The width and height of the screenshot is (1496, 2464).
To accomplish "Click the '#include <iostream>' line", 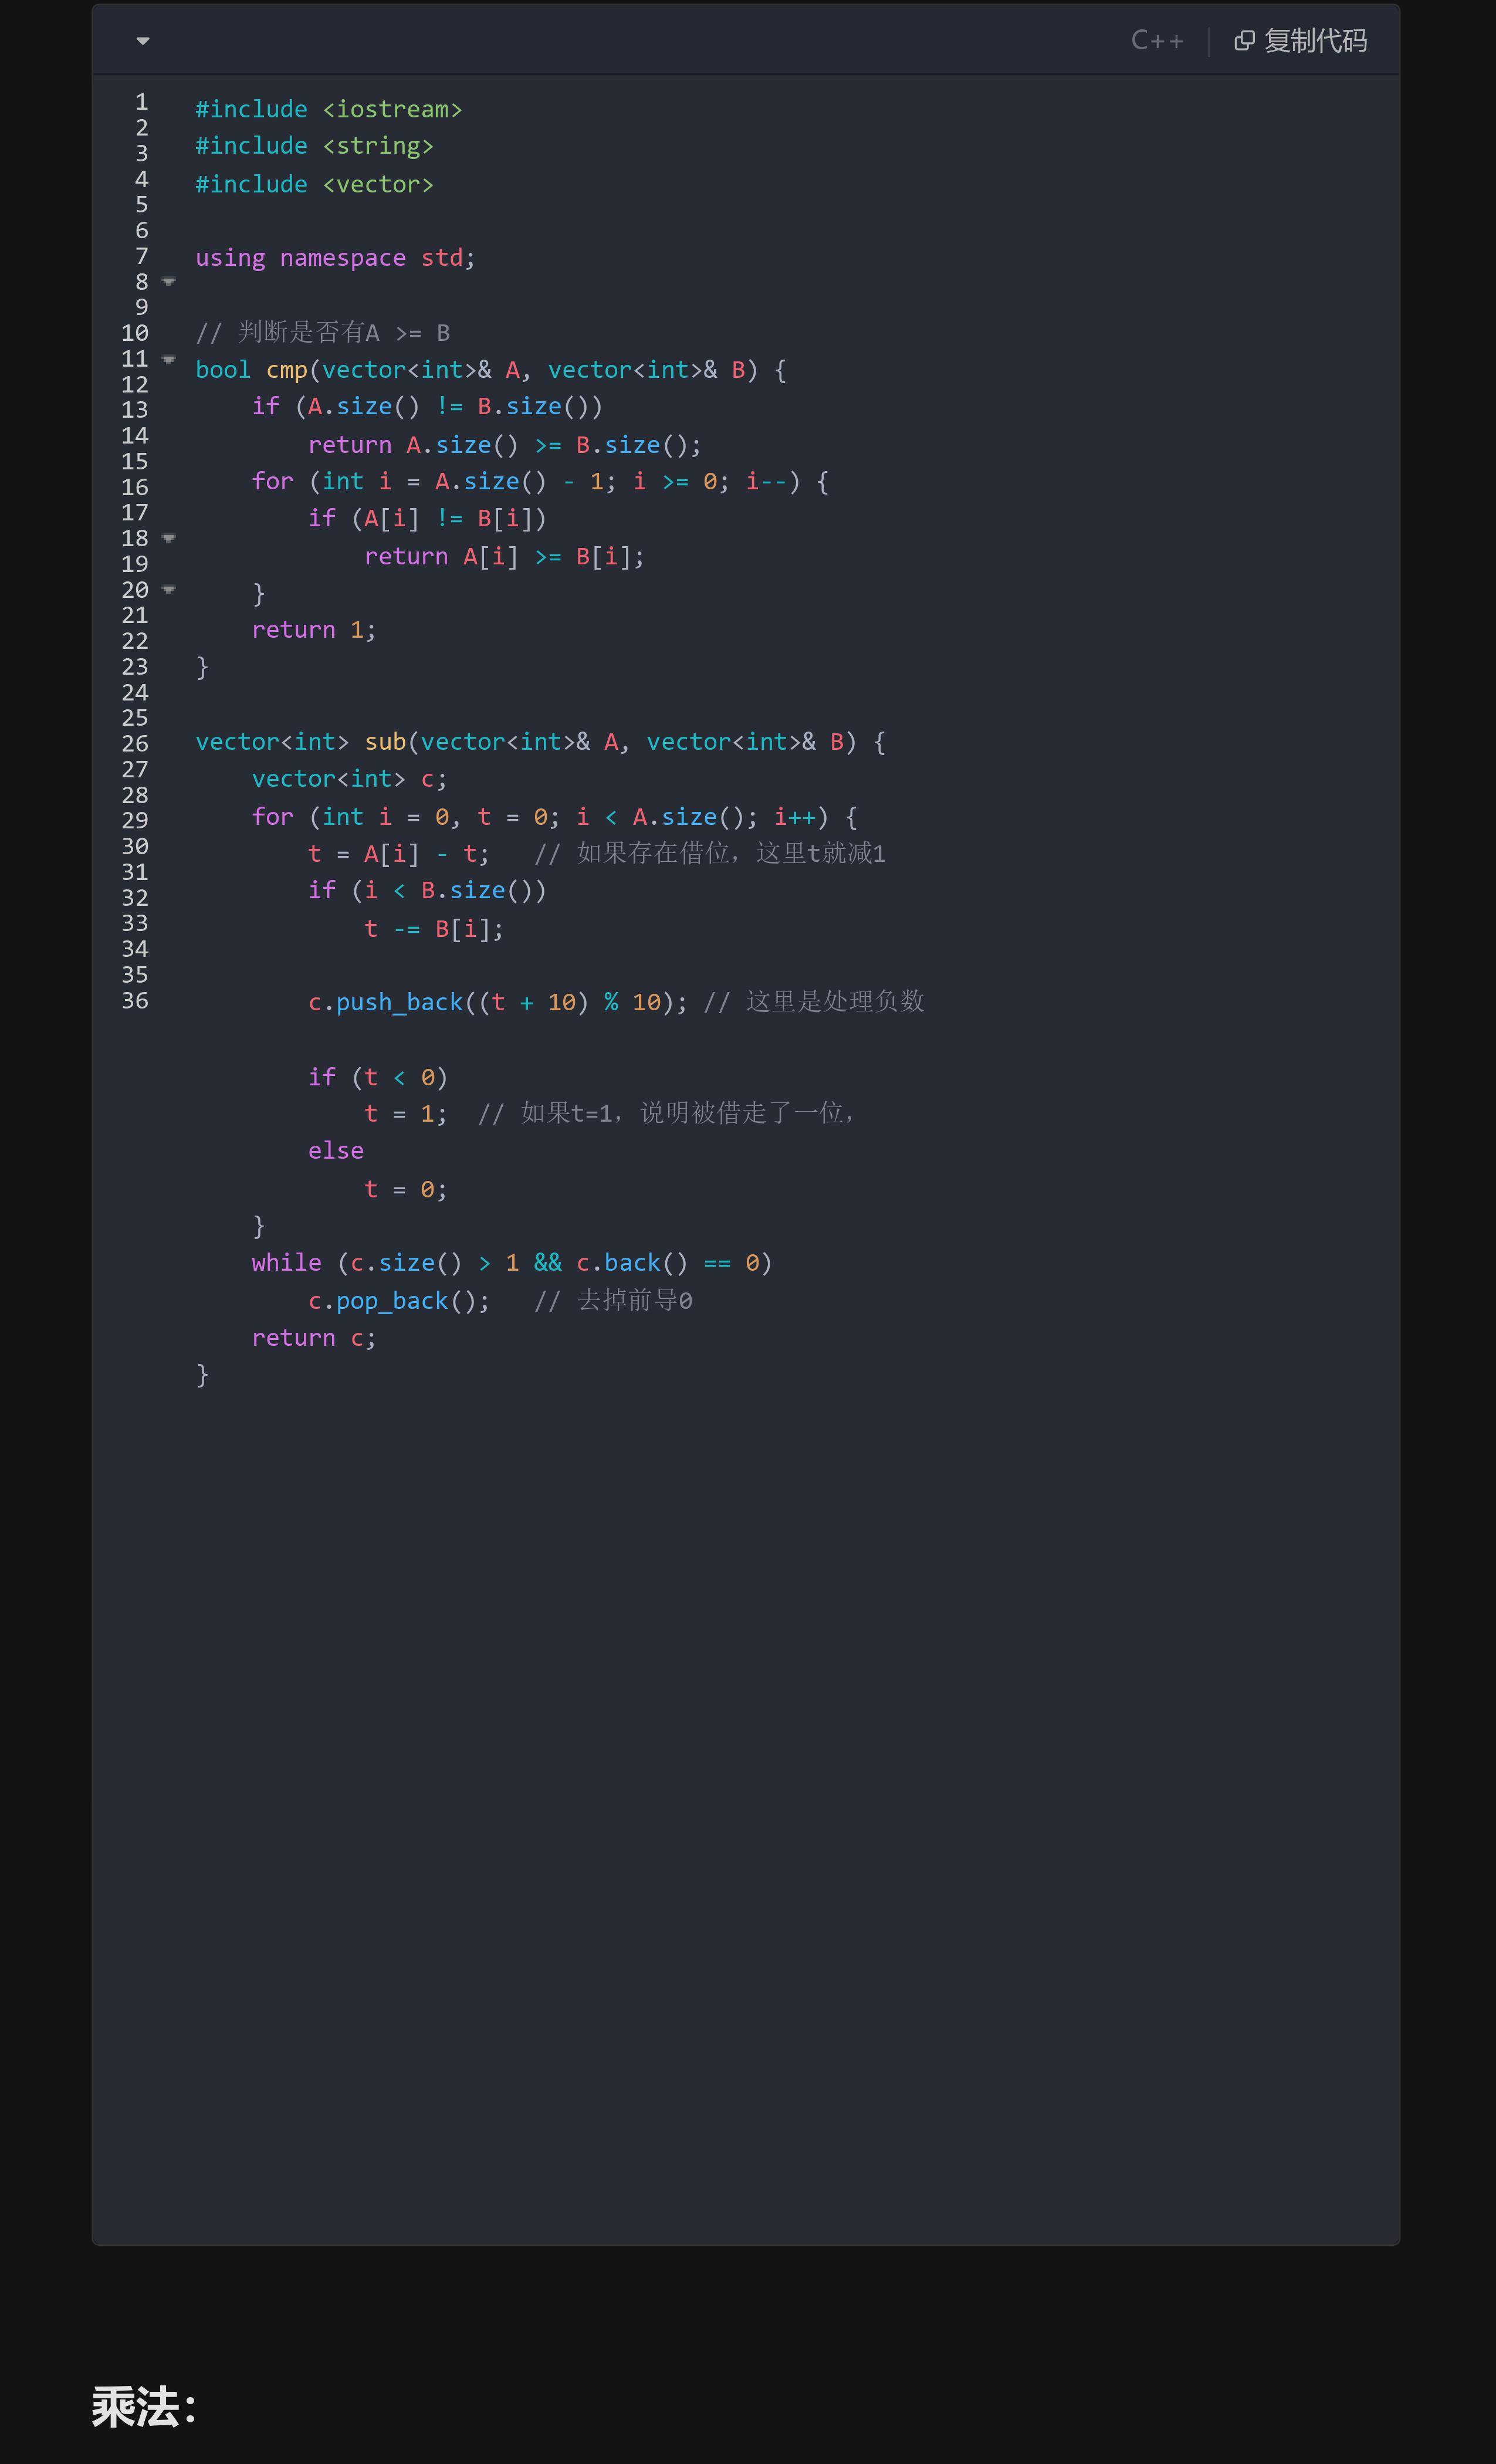I will [328, 109].
